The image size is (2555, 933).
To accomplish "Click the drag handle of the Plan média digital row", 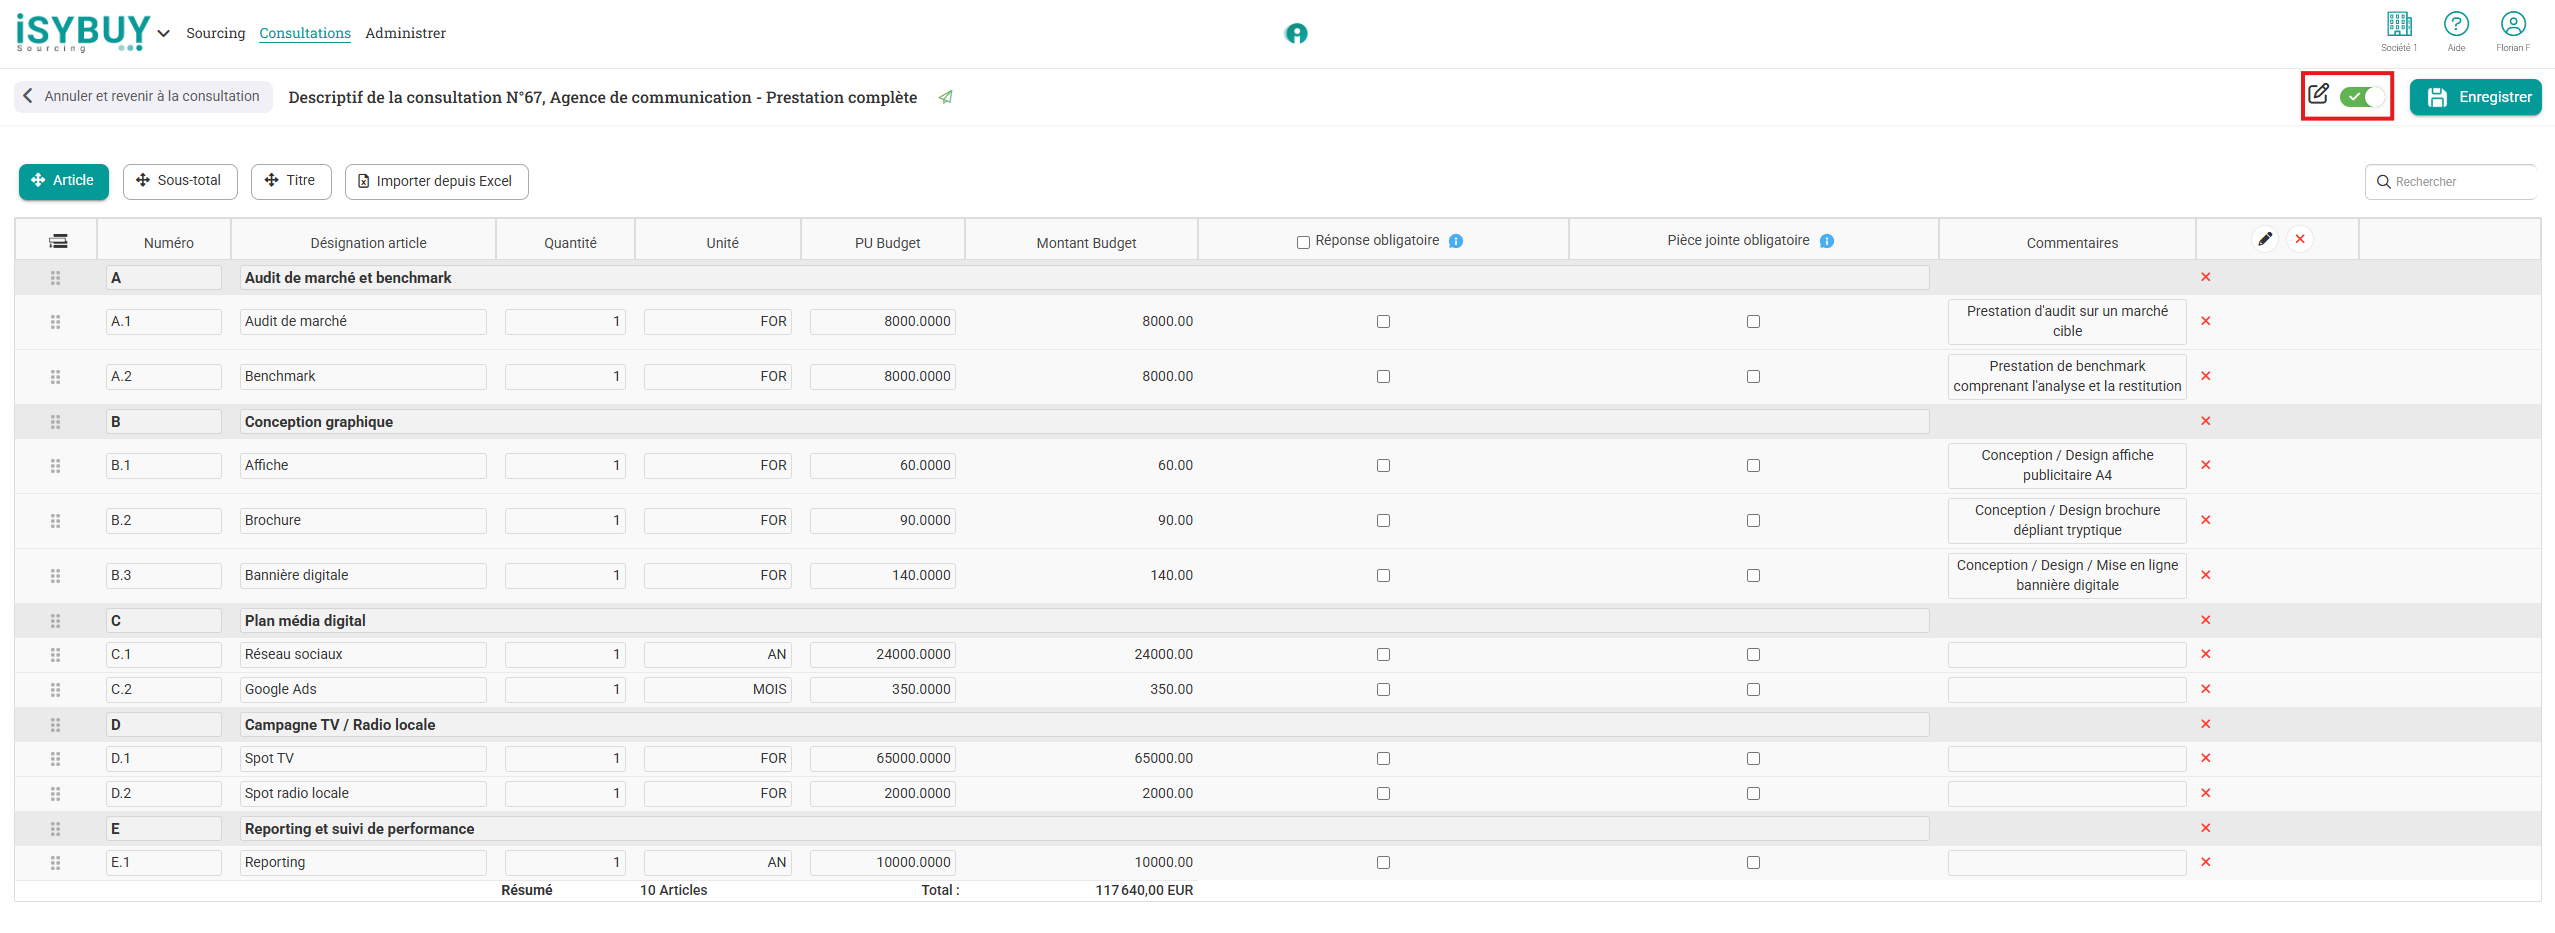I will 55,621.
